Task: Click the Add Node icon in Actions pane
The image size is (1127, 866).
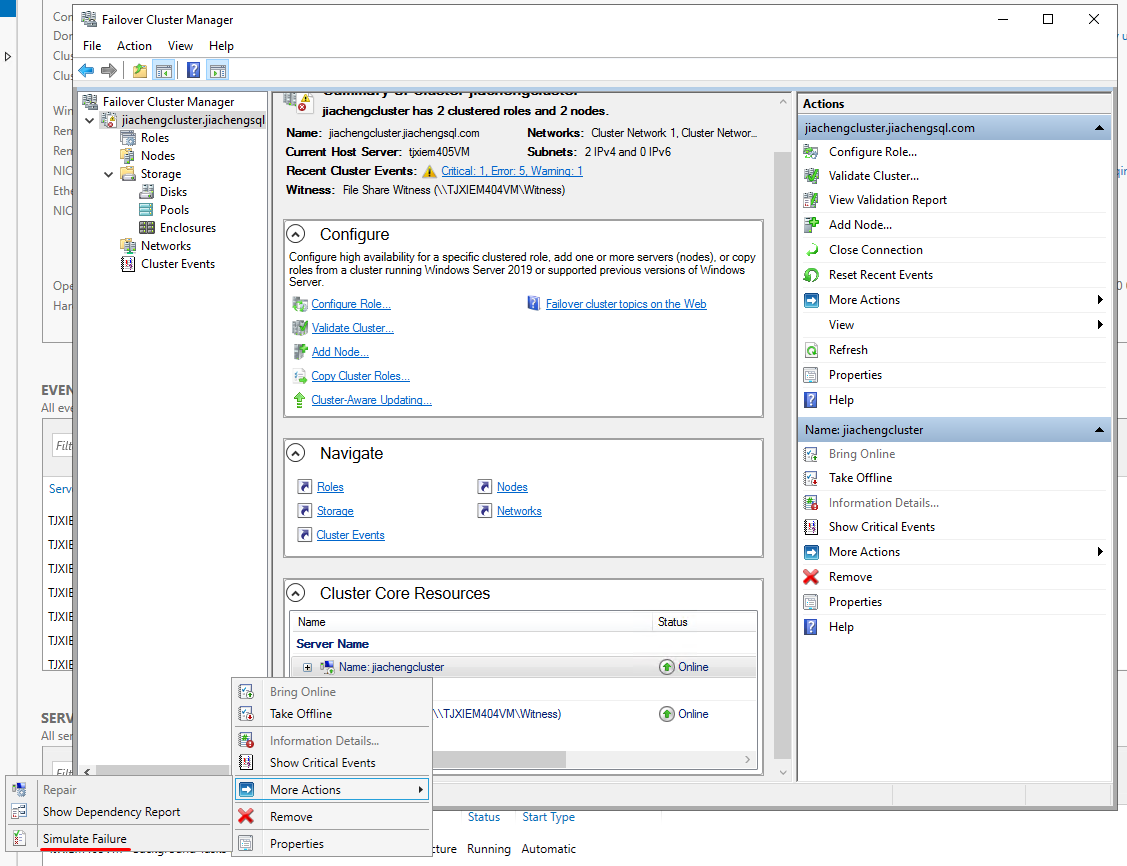Action: (x=811, y=225)
